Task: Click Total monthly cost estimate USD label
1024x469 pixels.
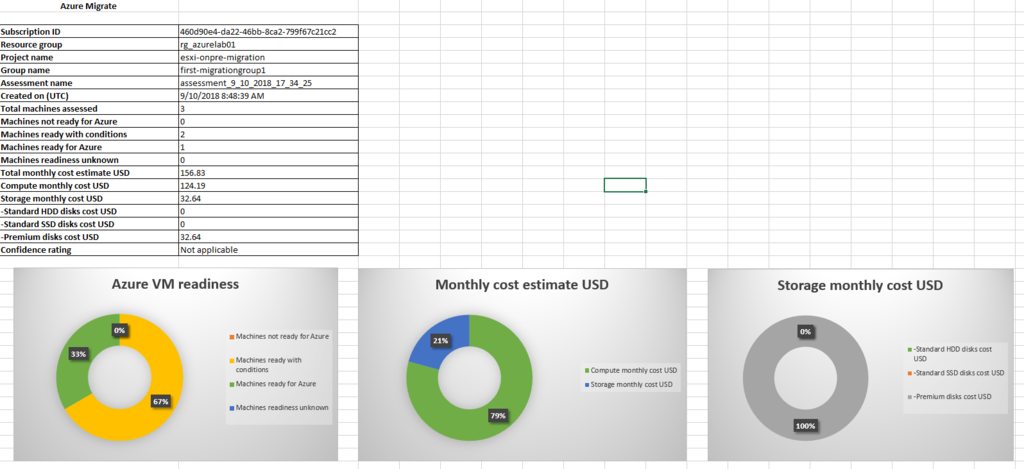Action: (89, 173)
